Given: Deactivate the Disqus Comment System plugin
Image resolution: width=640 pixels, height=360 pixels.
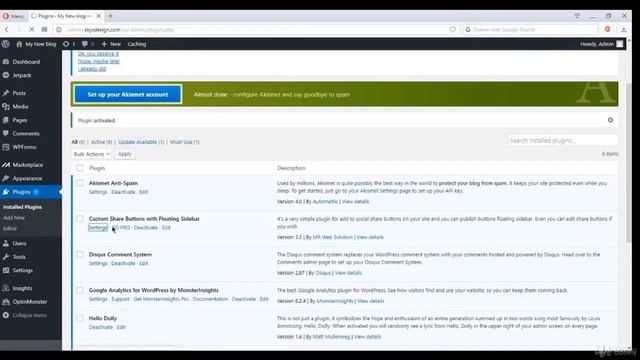Looking at the screenshot, I should point(123,263).
